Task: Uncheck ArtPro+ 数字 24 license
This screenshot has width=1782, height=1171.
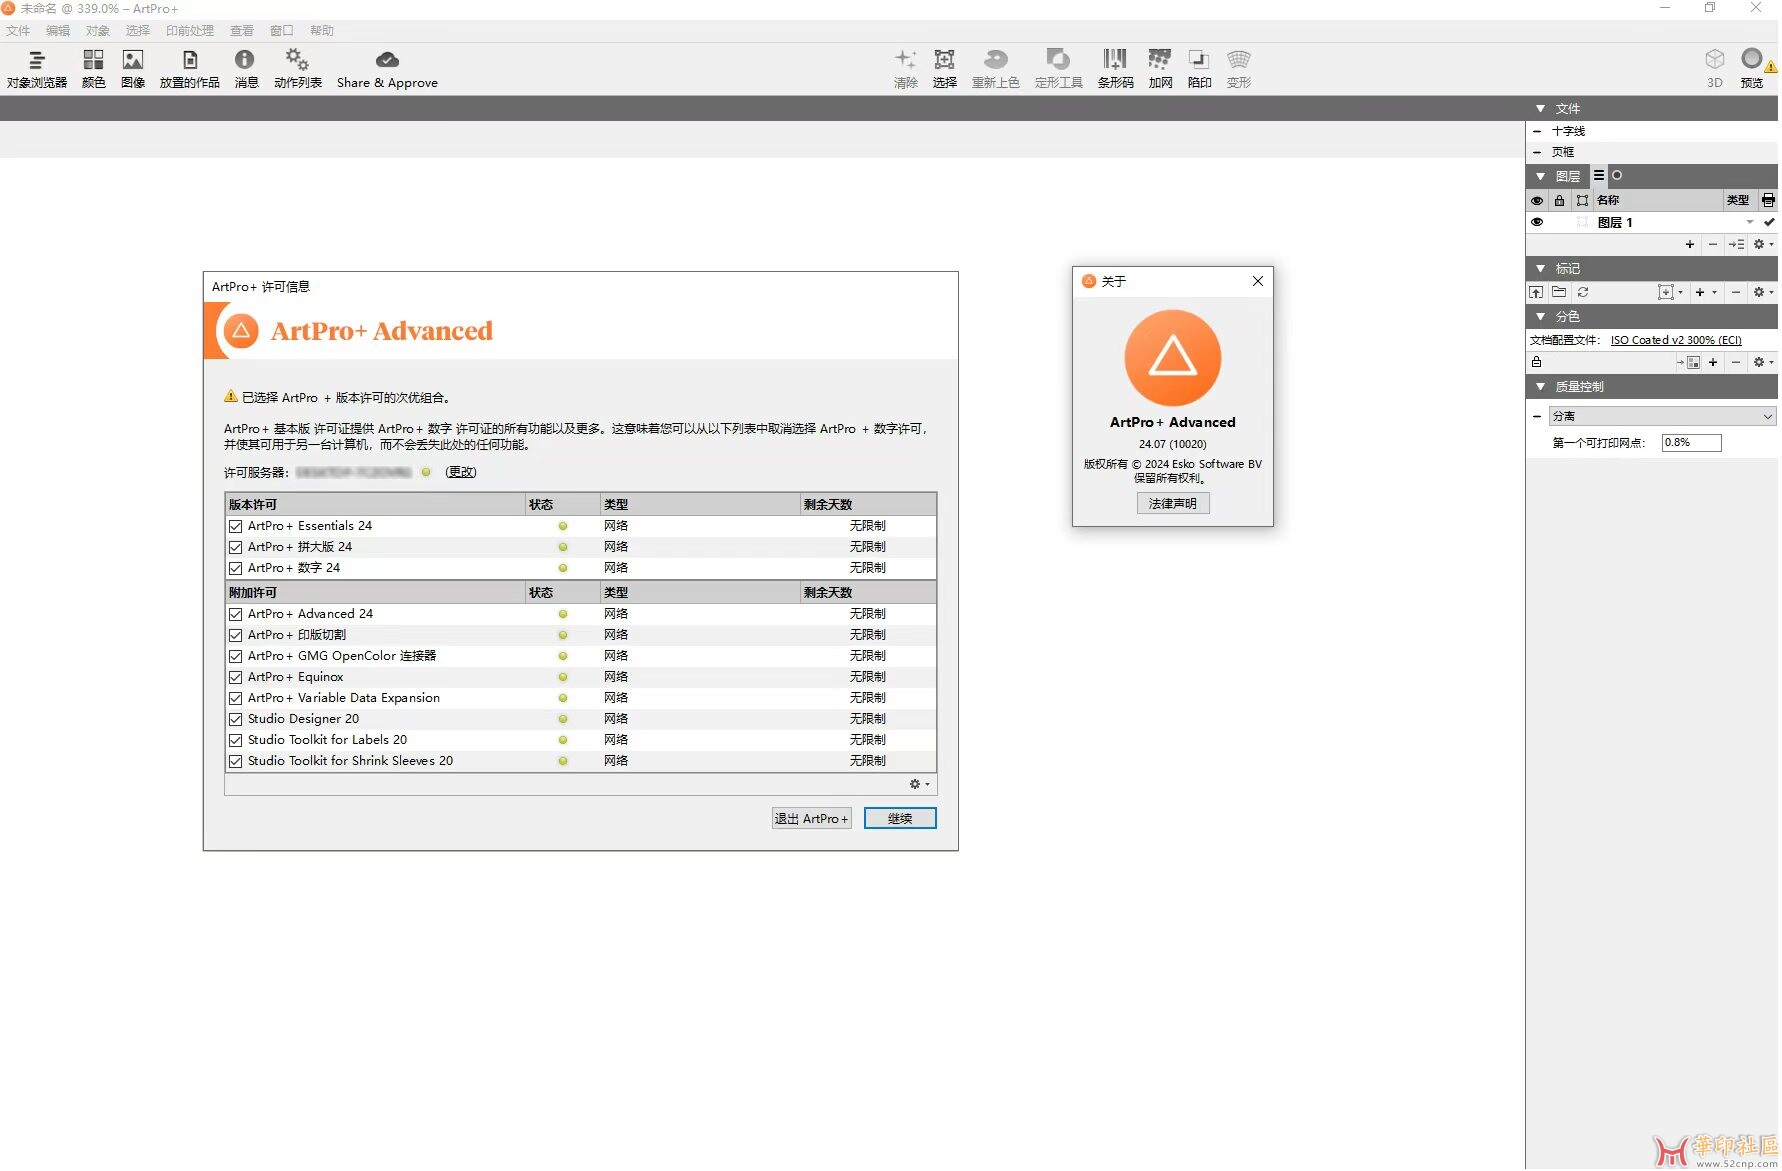Action: [236, 568]
